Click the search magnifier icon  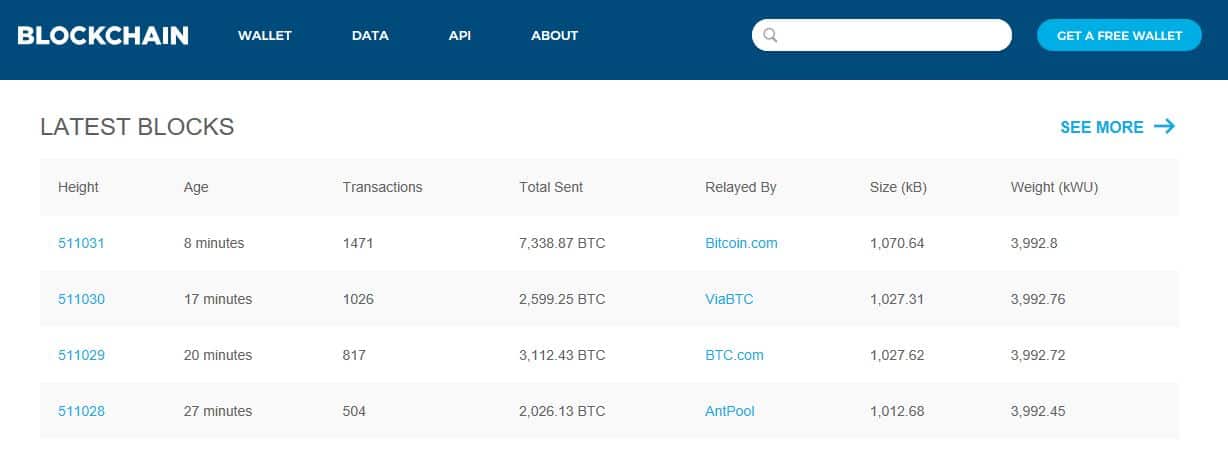pyautogui.click(x=770, y=36)
